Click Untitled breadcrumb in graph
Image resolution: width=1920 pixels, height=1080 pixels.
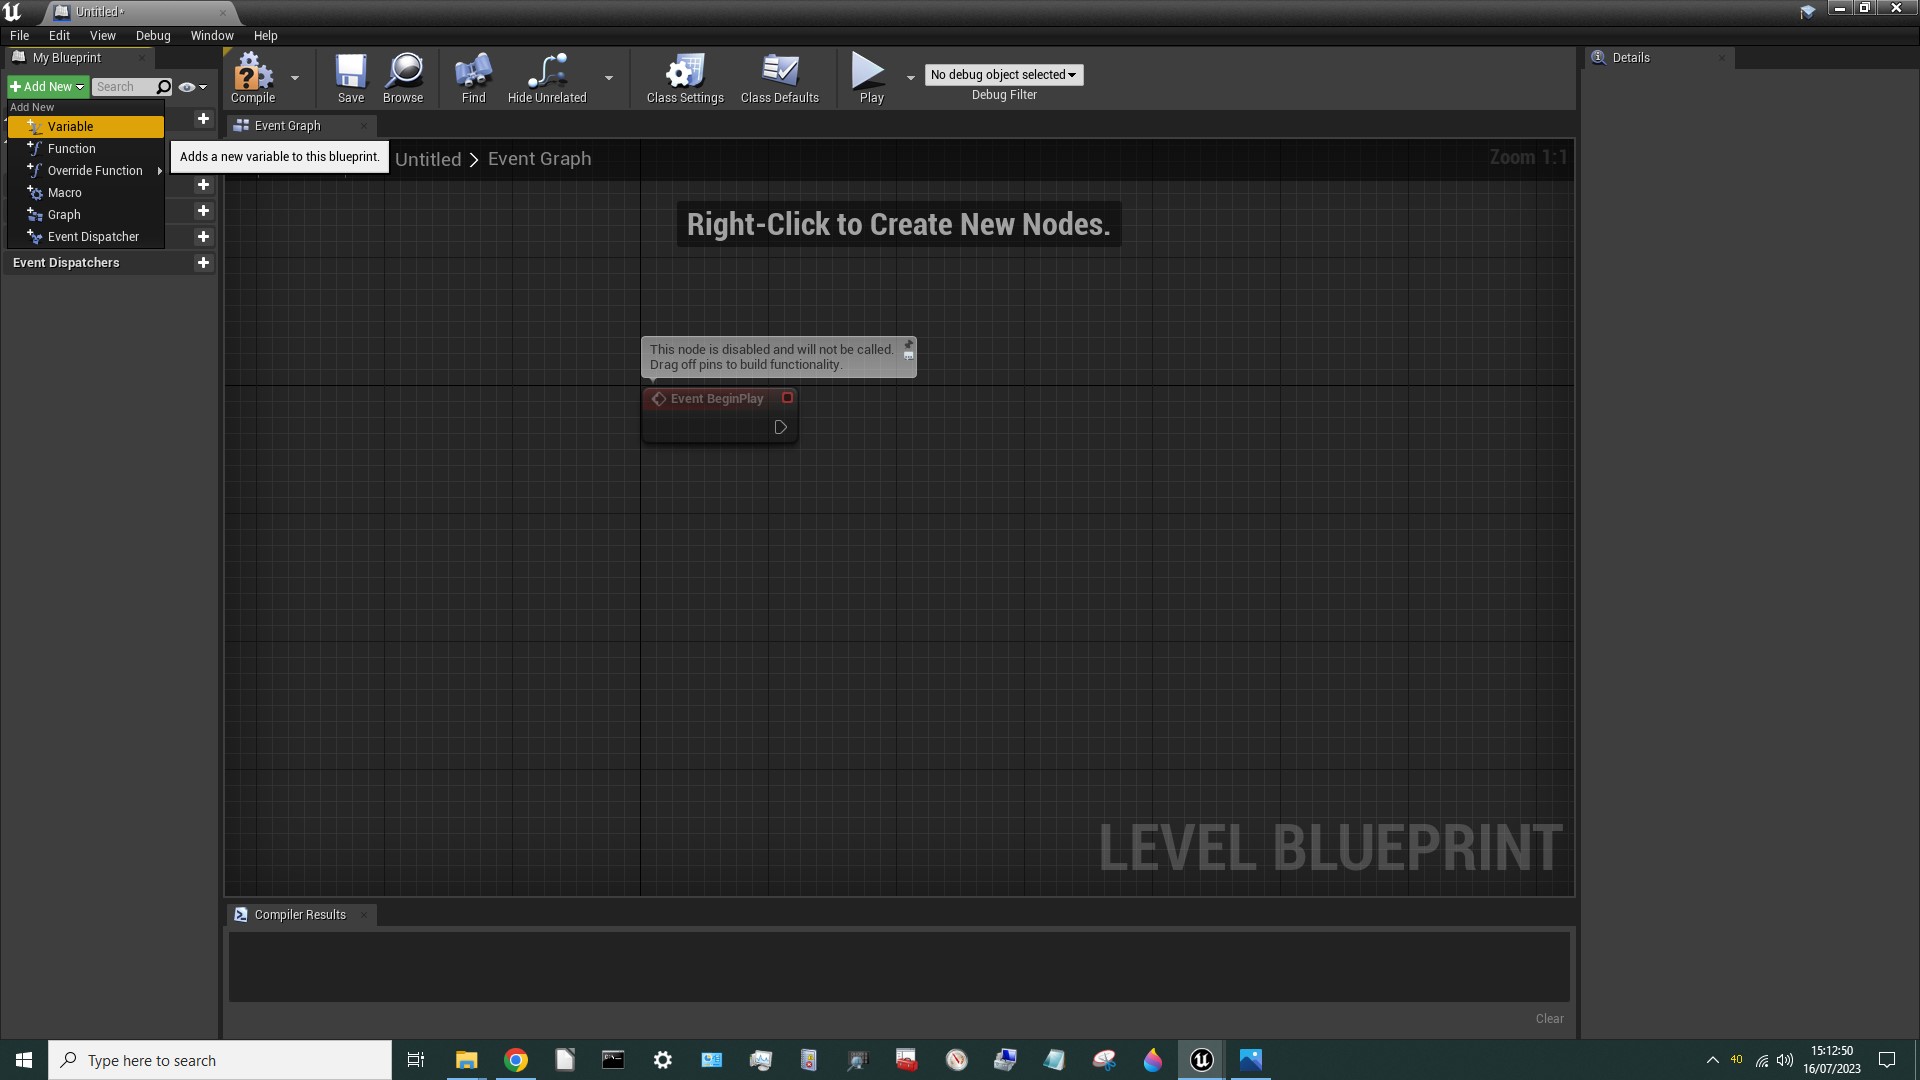(428, 160)
